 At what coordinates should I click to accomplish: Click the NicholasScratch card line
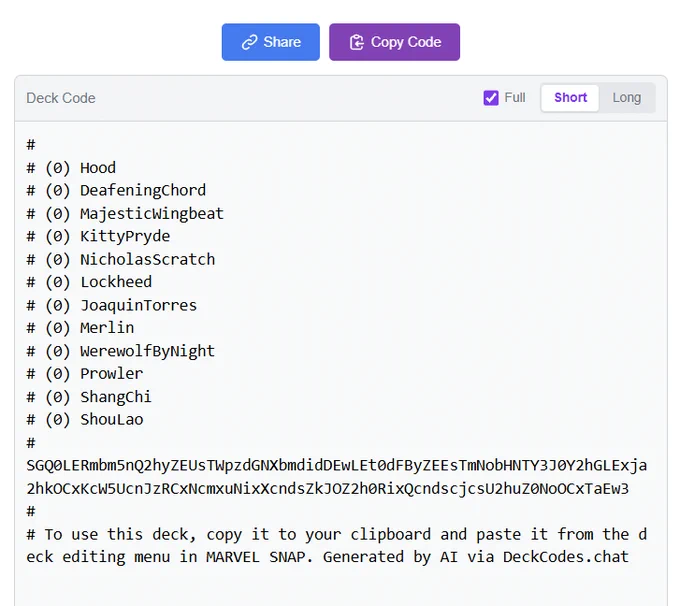pyautogui.click(x=121, y=259)
